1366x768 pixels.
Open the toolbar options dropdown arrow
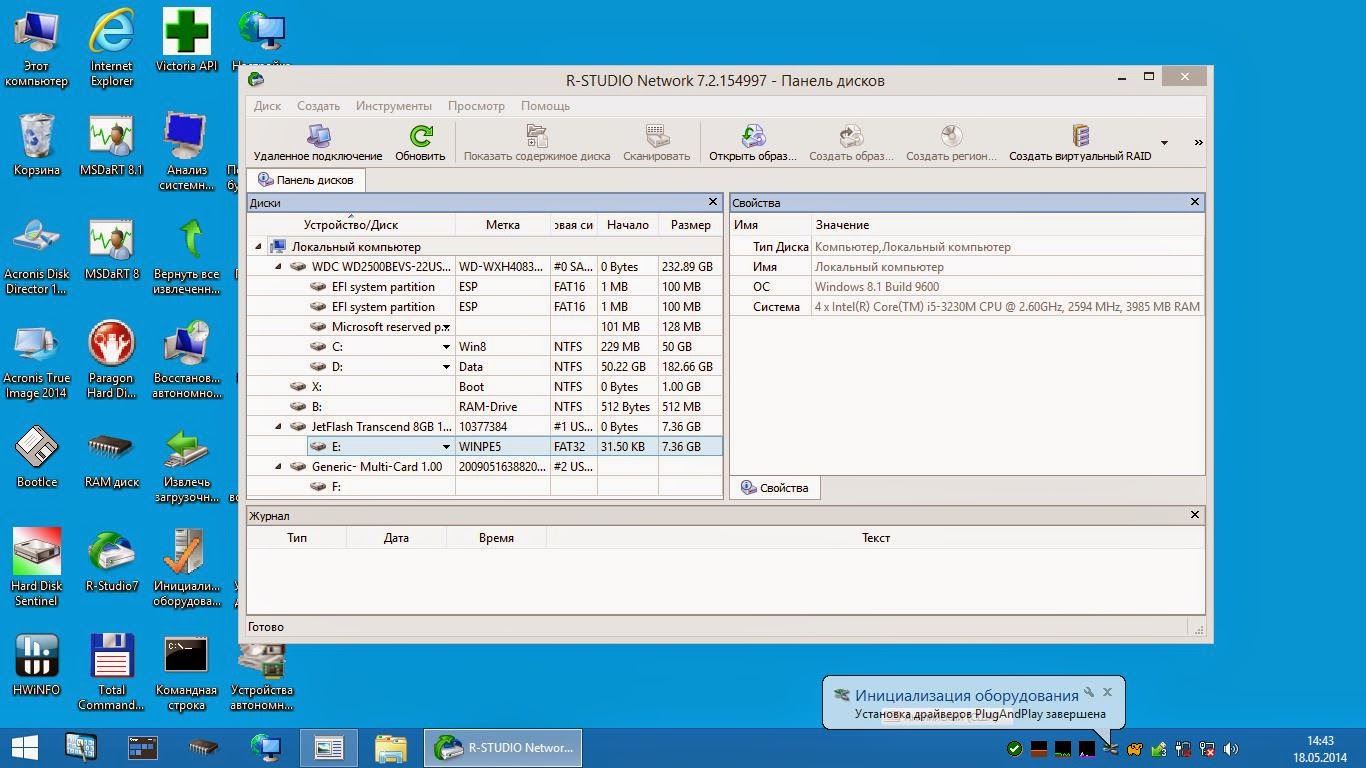pyautogui.click(x=1164, y=143)
